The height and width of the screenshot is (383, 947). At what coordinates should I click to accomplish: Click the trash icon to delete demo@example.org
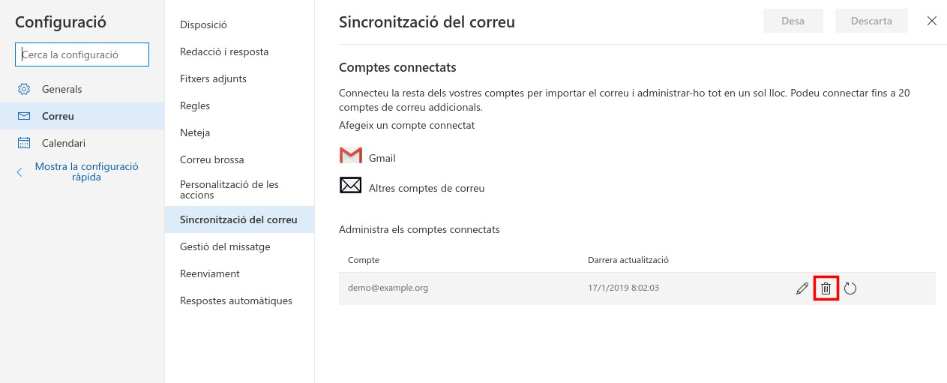tap(826, 289)
